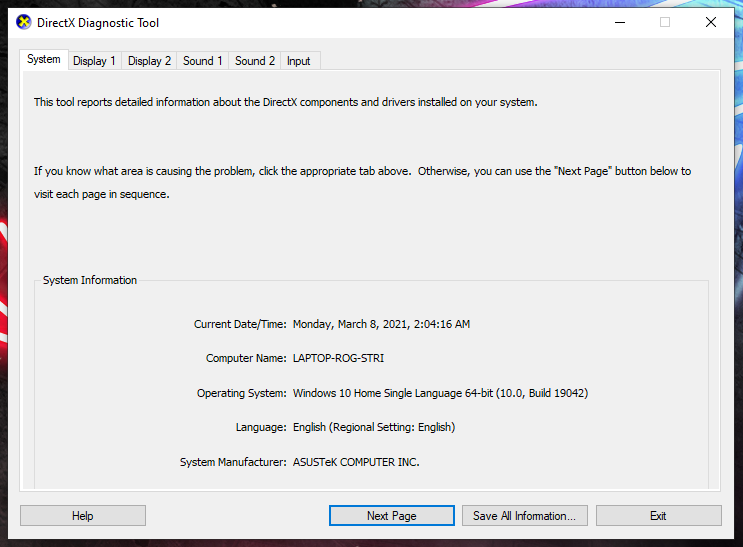
Task: Click Save All Information button
Action: [x=525, y=516]
